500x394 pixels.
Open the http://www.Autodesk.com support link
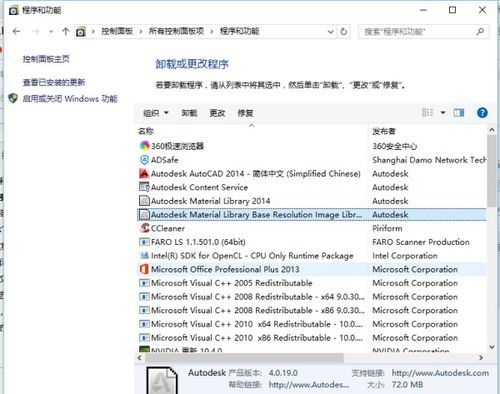click(x=440, y=373)
